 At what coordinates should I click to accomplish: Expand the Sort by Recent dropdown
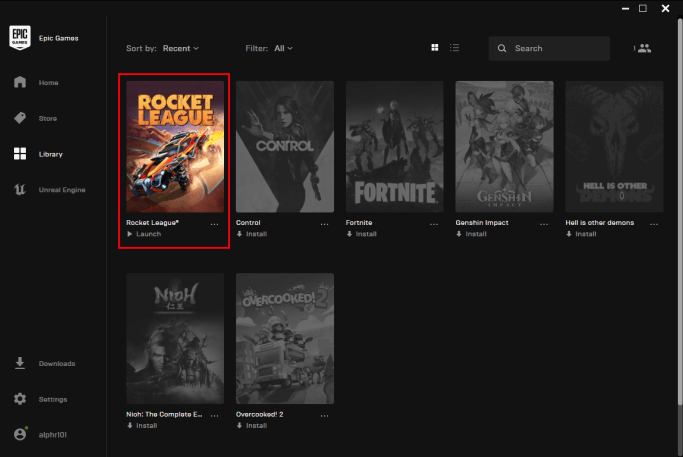click(x=180, y=48)
